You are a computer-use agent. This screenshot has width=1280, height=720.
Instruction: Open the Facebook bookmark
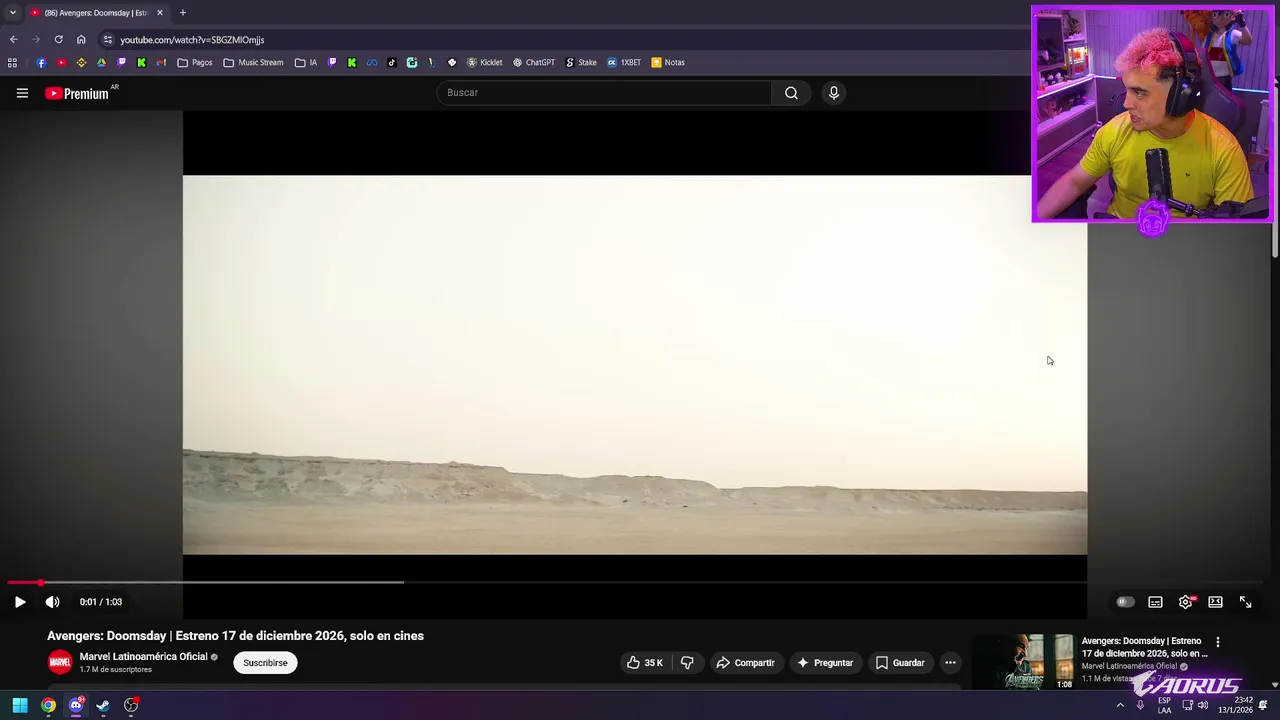coord(41,62)
